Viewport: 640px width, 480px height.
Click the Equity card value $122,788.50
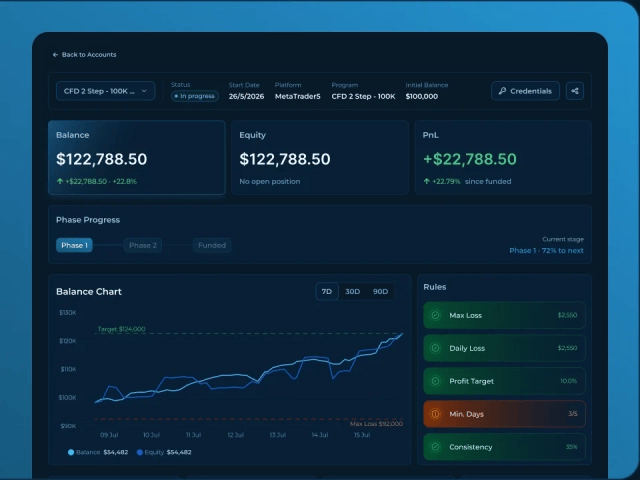285,159
